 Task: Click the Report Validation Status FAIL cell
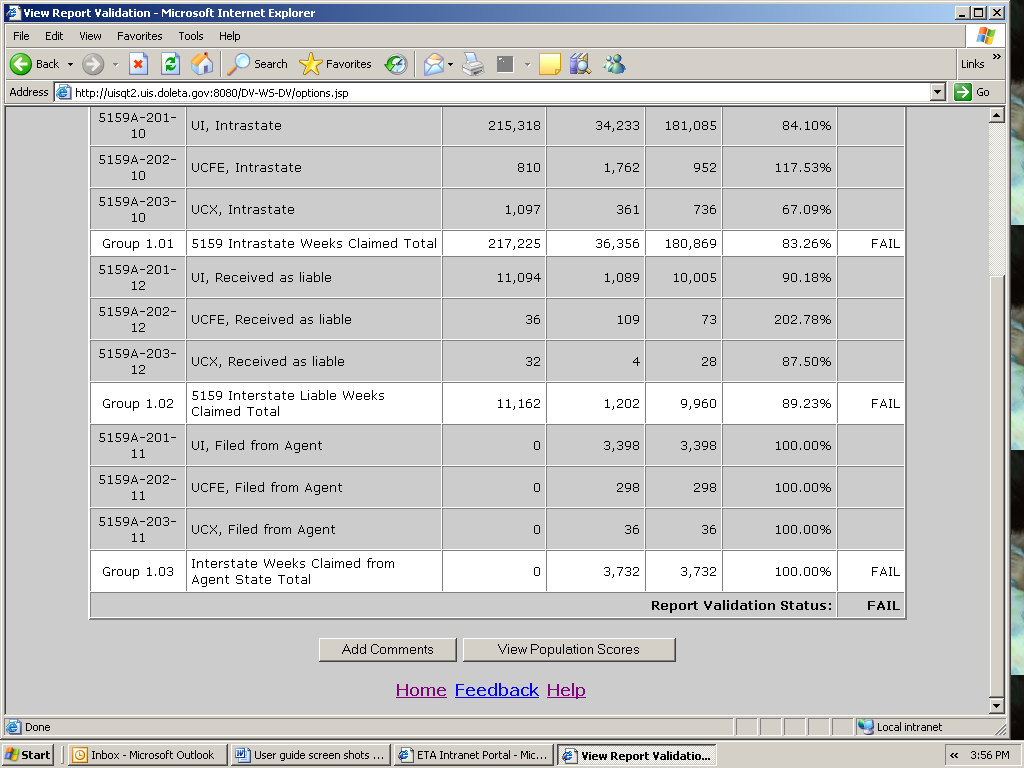pos(871,605)
